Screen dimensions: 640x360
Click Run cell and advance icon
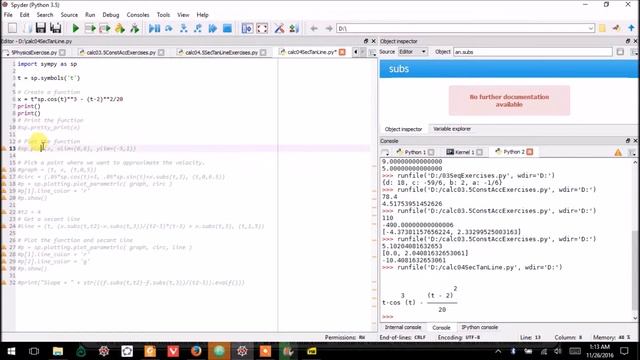click(x=105, y=28)
